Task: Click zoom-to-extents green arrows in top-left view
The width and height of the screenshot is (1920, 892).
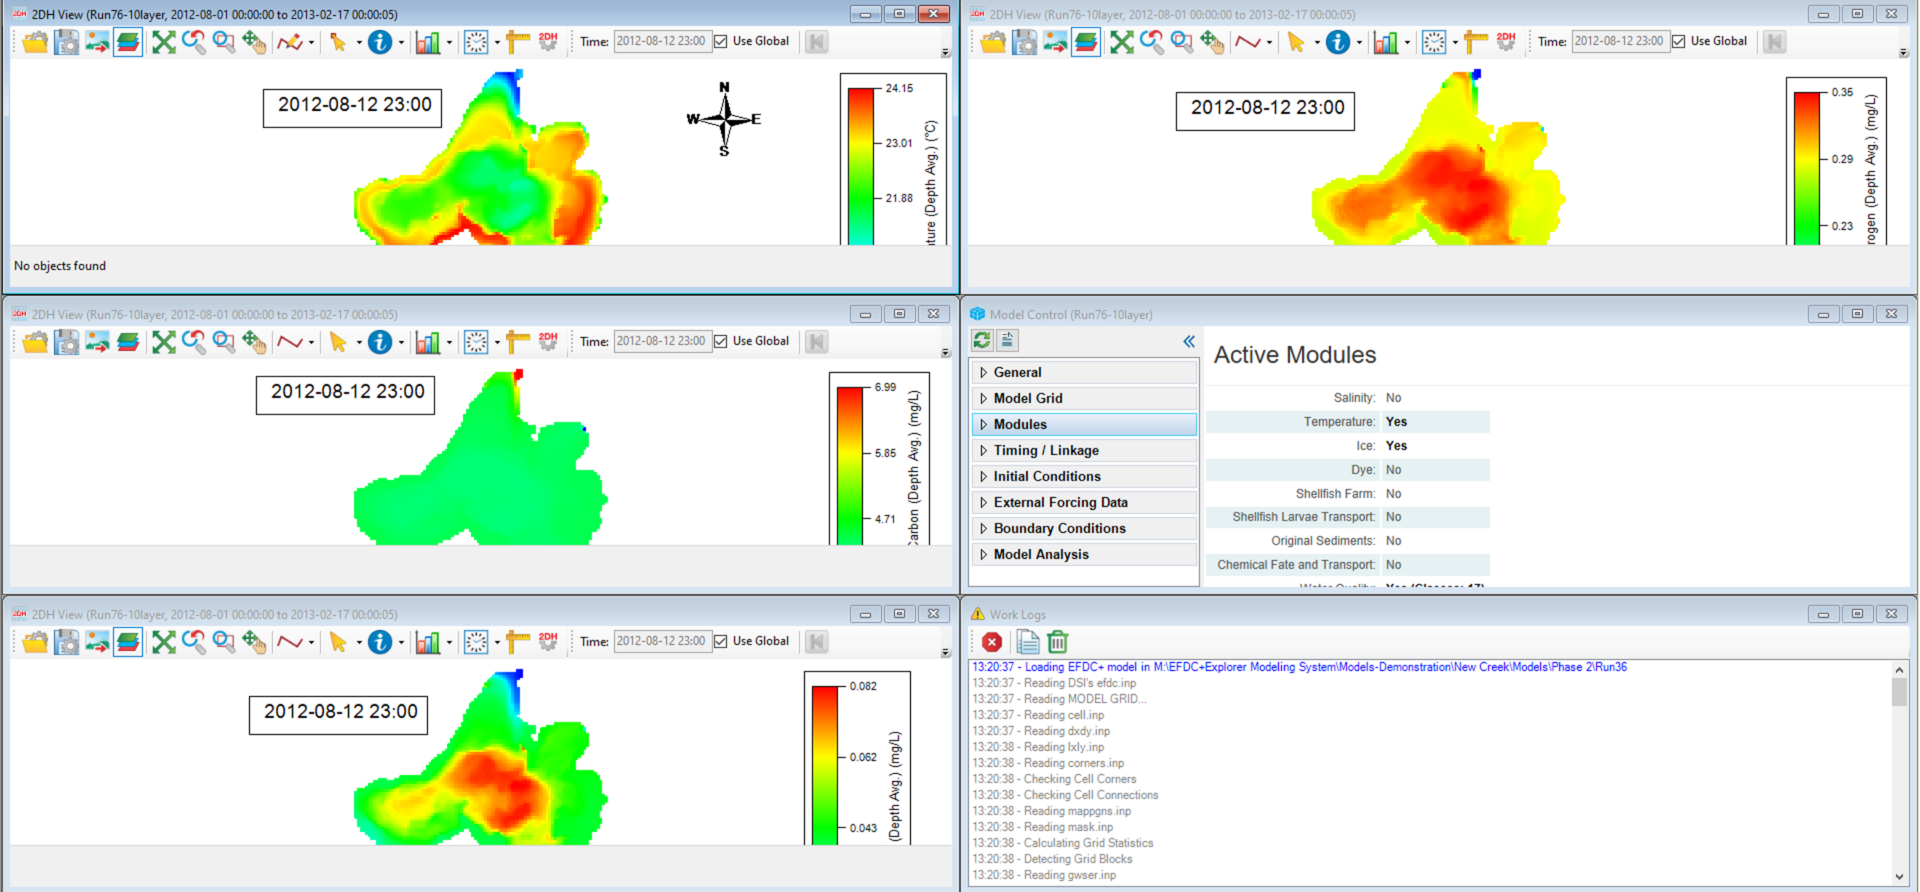Action: pyautogui.click(x=164, y=42)
